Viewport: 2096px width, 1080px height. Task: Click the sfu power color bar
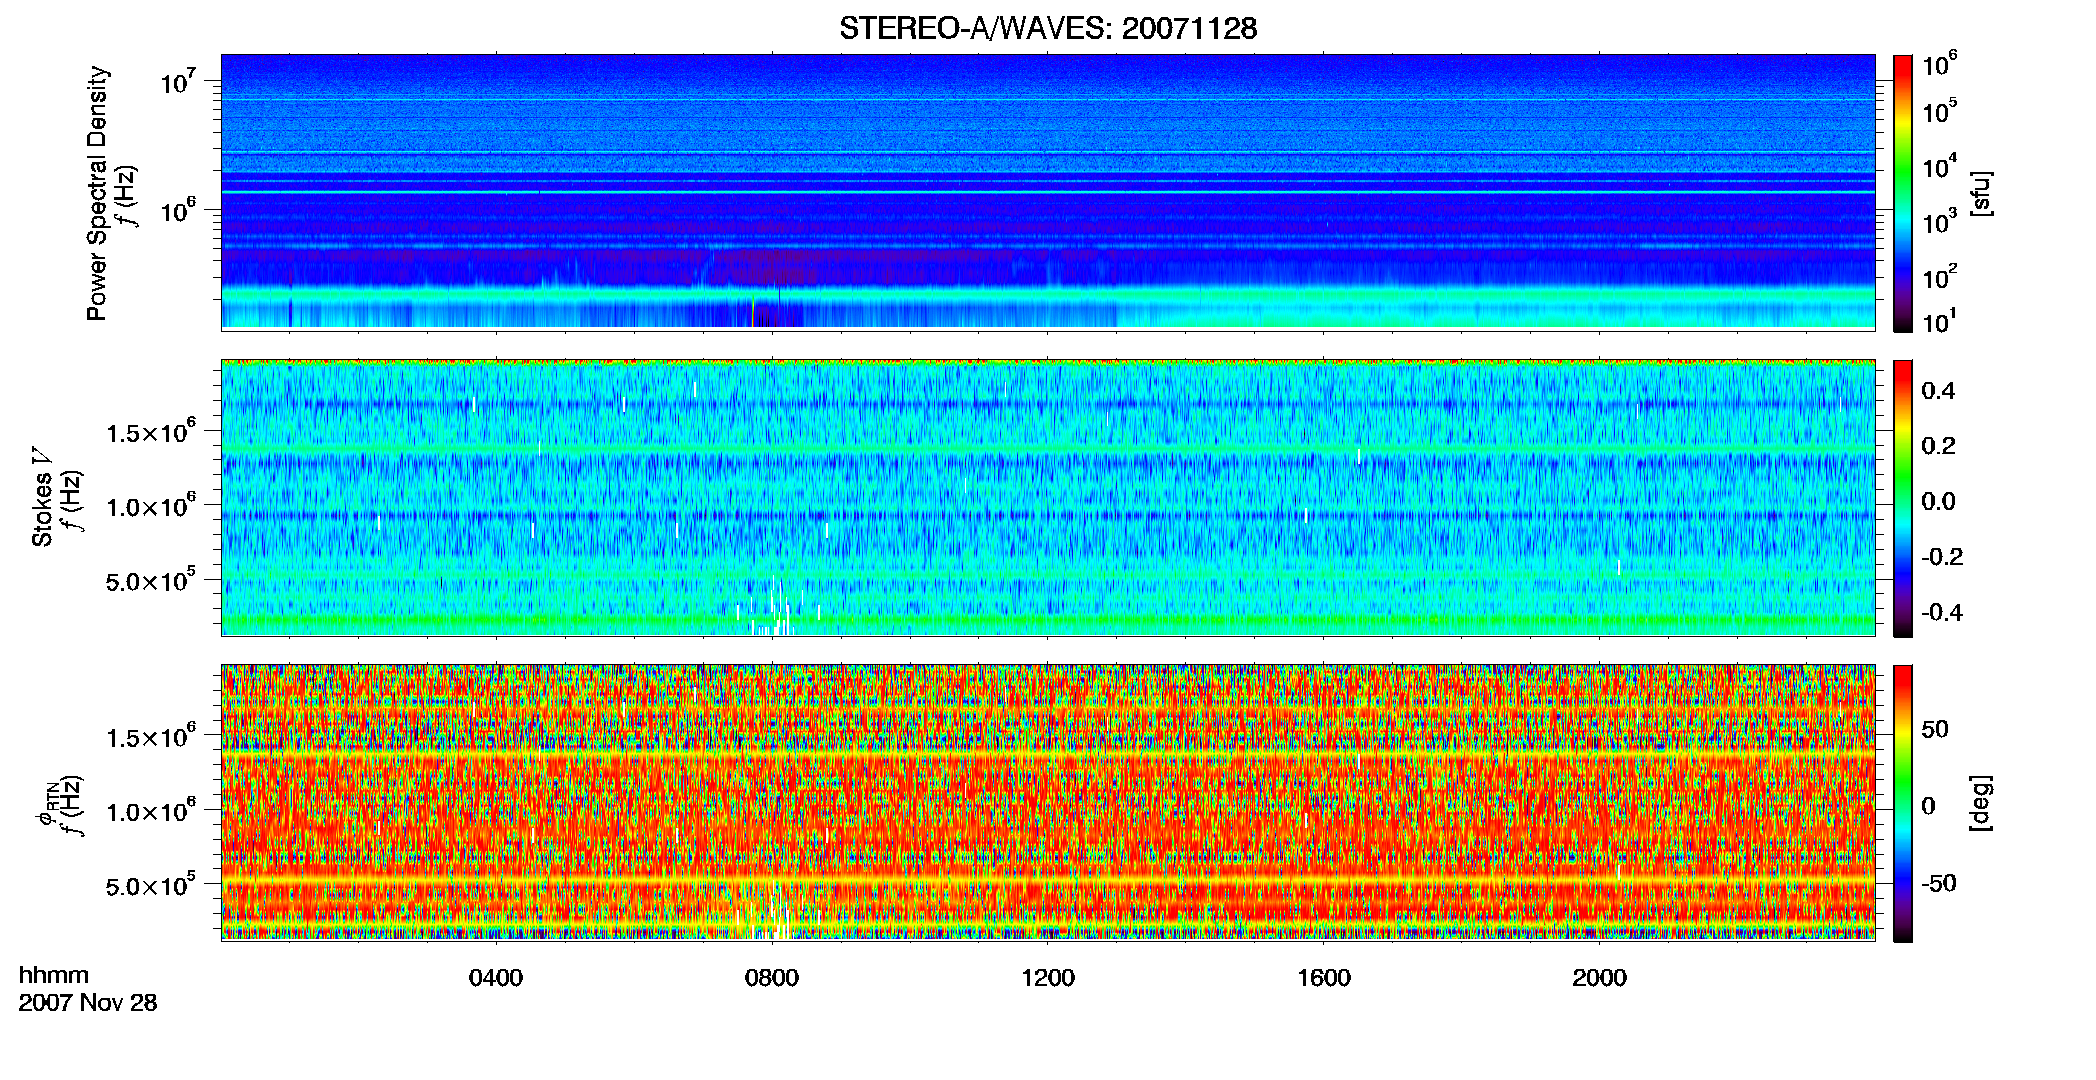(x=1903, y=193)
